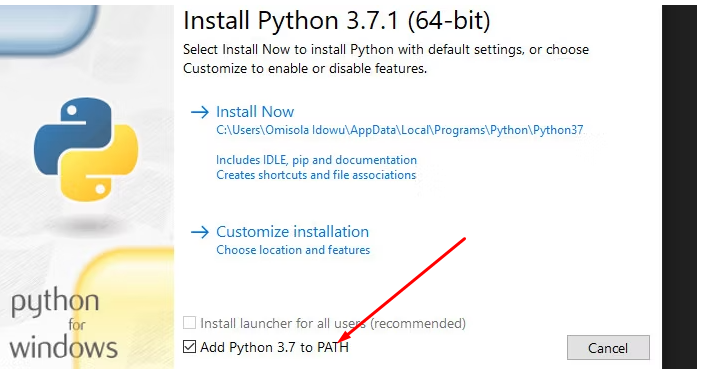Click the Python logo image
703x370 pixels.
click(x=86, y=149)
